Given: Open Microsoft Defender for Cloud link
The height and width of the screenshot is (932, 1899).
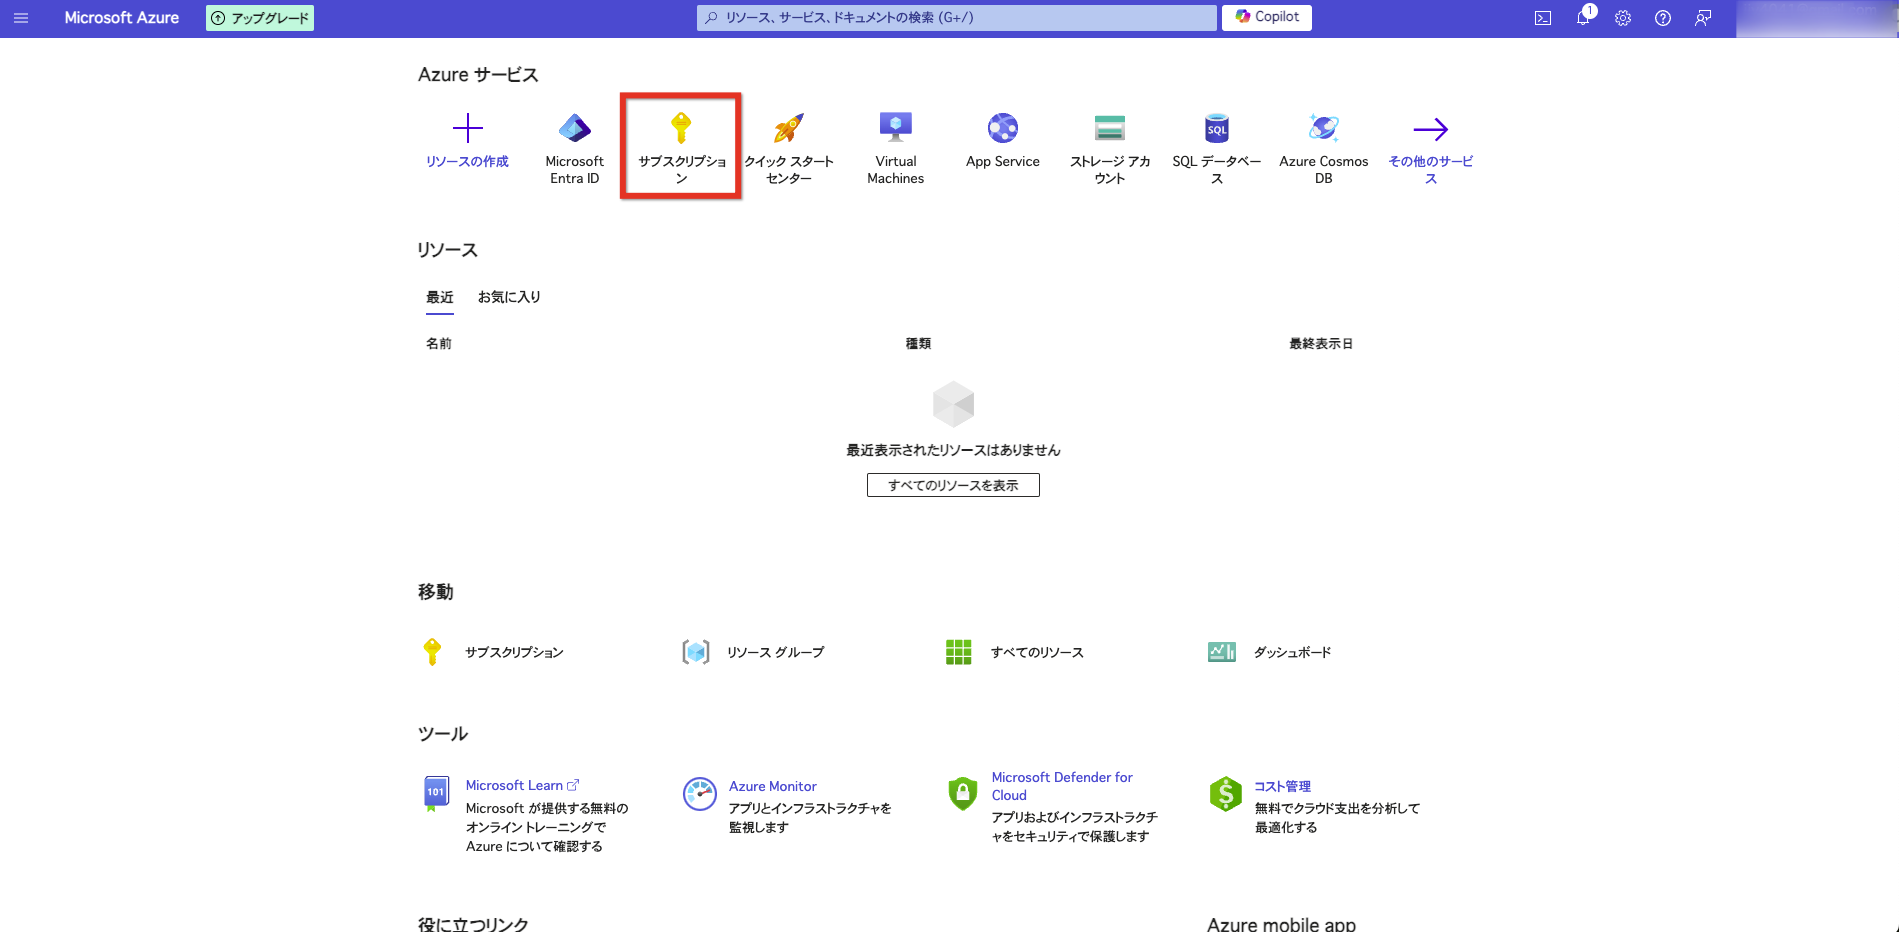Looking at the screenshot, I should [1062, 786].
